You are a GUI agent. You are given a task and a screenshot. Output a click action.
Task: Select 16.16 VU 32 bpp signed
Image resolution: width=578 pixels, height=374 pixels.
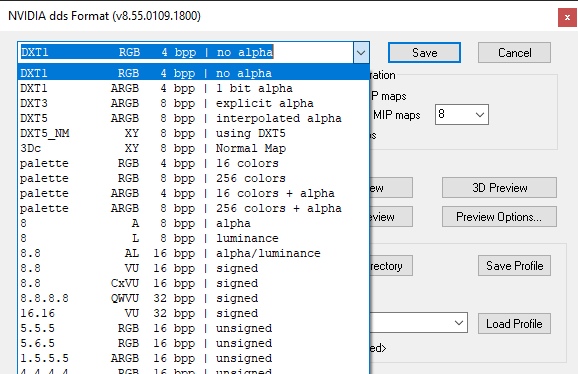coord(194,313)
